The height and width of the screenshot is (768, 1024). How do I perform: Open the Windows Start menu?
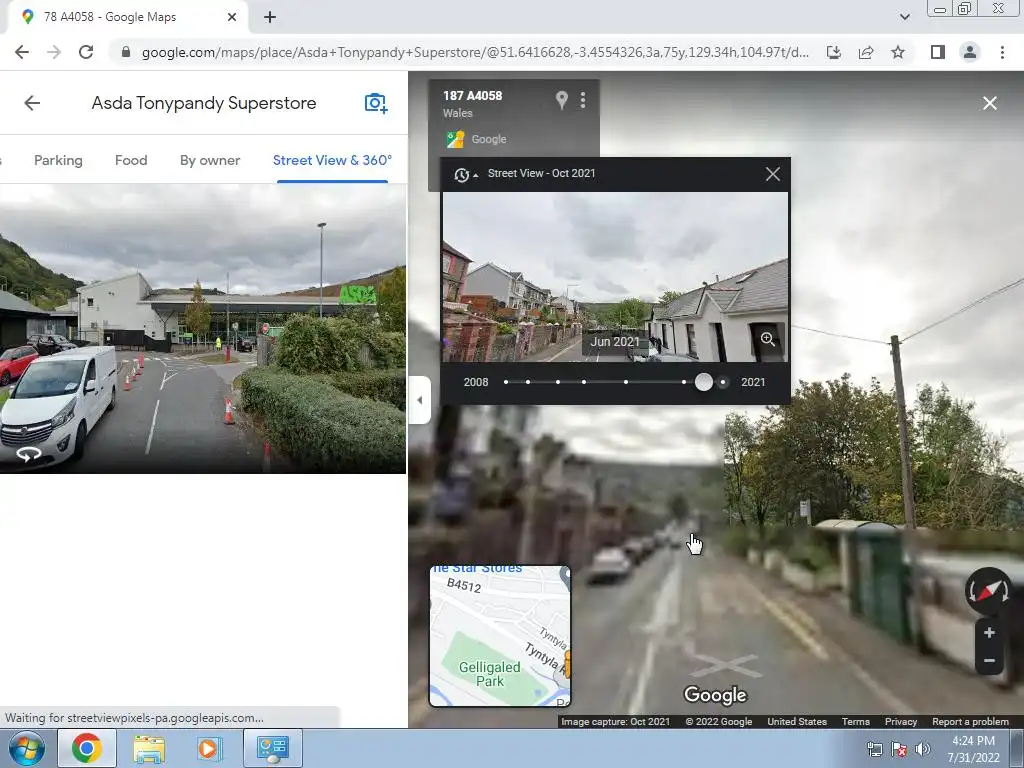click(x=26, y=748)
